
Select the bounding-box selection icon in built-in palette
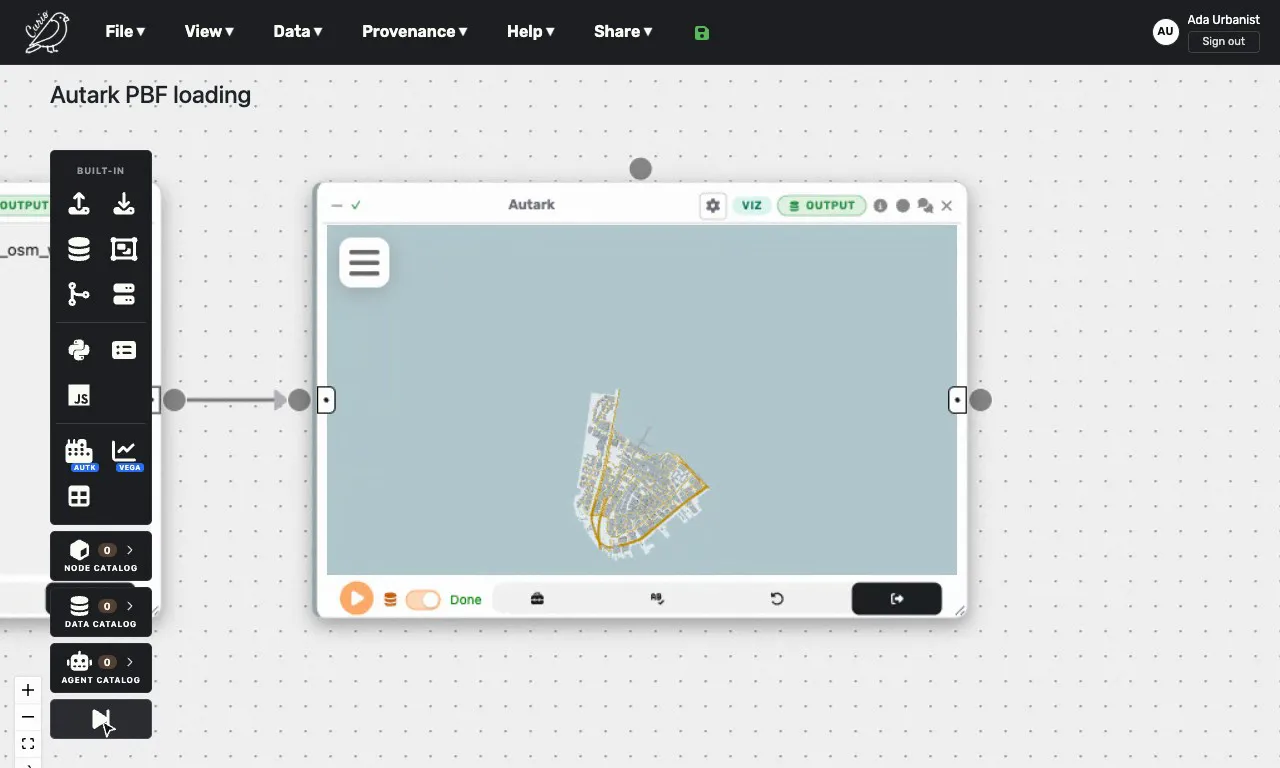[124, 249]
